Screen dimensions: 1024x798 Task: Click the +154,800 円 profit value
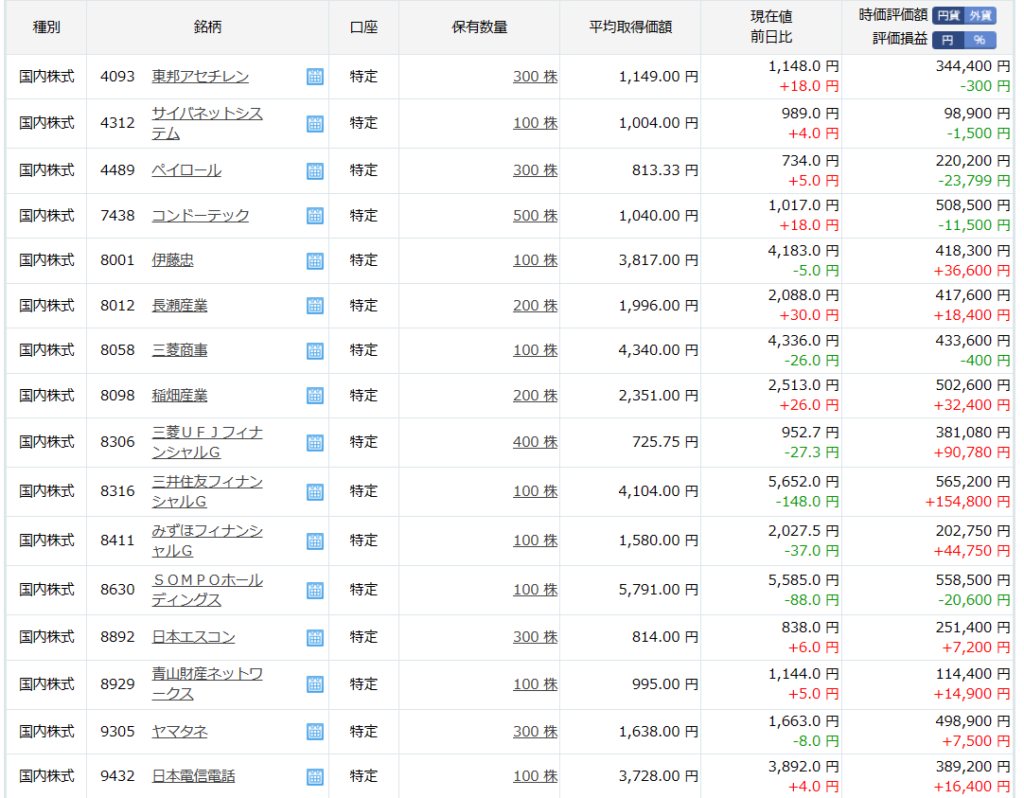pos(967,502)
